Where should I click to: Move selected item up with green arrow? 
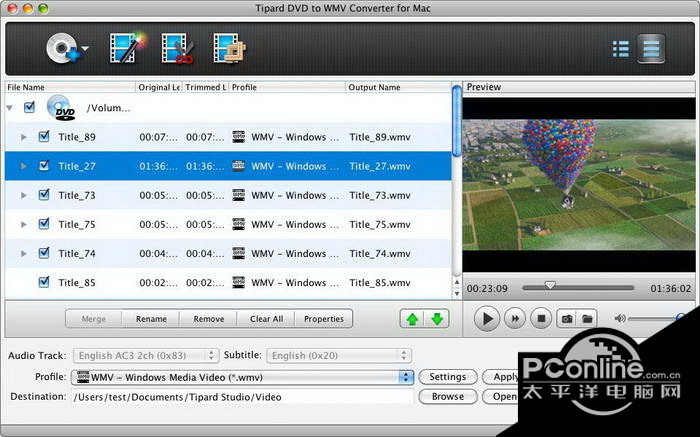pos(412,319)
